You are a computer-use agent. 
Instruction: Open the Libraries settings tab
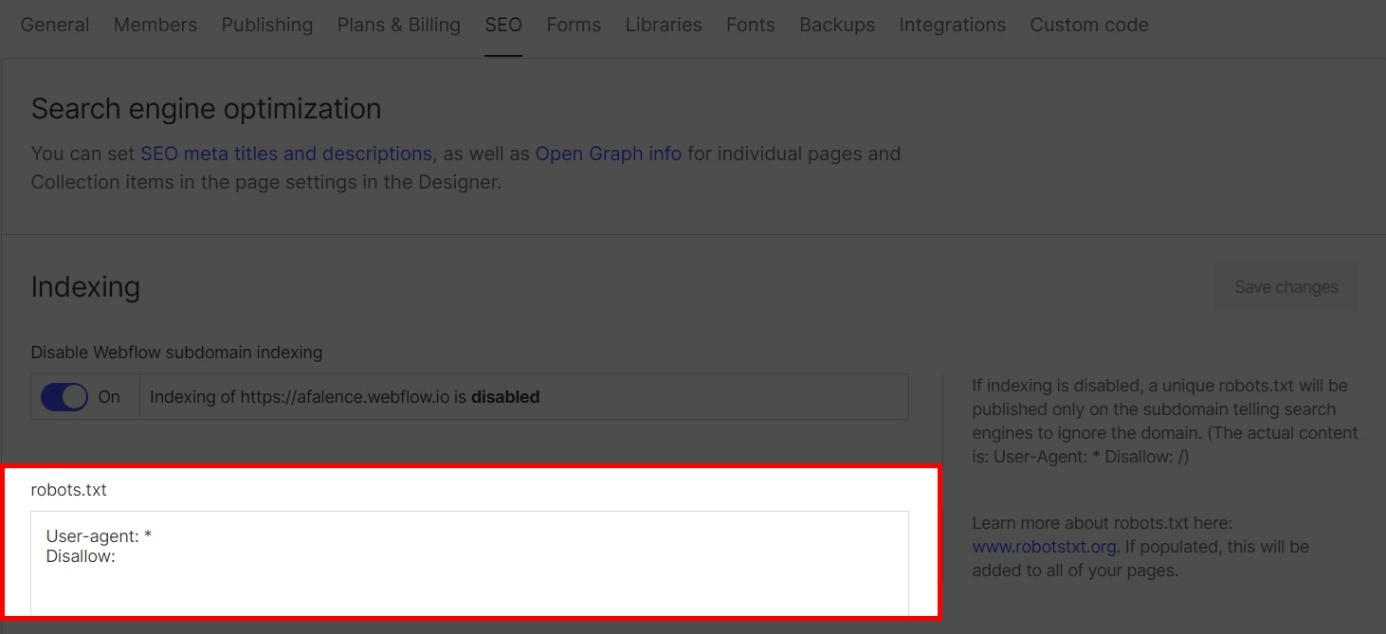pos(663,24)
